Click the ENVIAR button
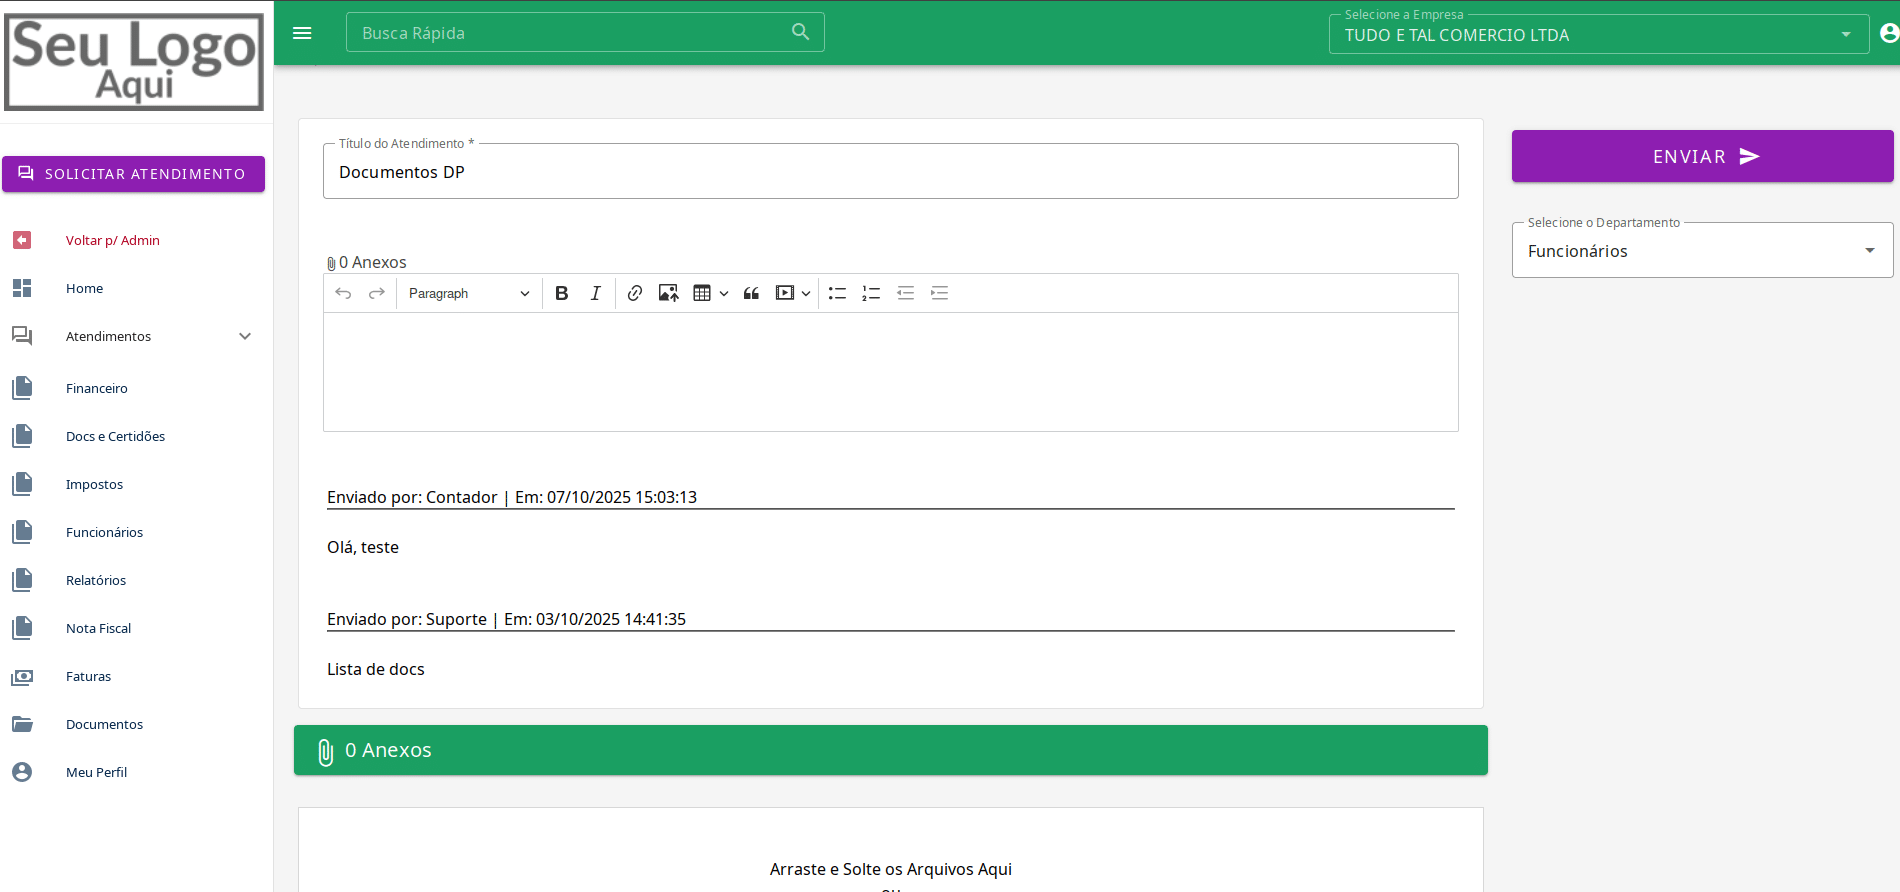Image resolution: width=1900 pixels, height=892 pixels. [x=1702, y=156]
